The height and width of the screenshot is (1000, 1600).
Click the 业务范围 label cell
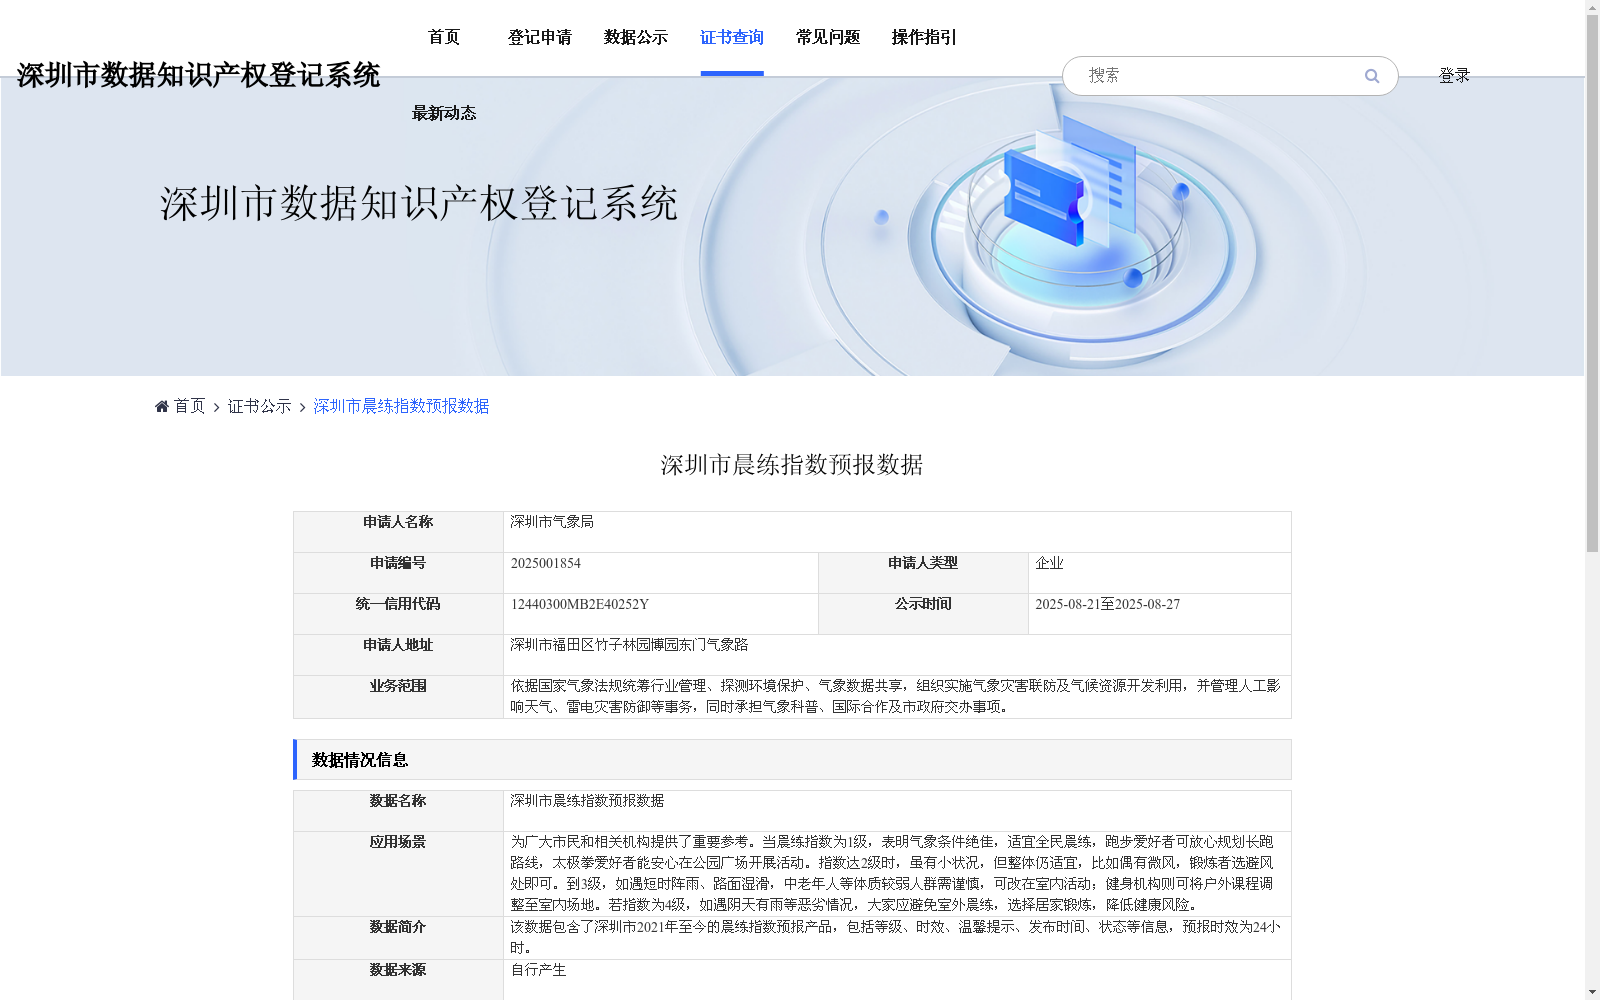(398, 697)
